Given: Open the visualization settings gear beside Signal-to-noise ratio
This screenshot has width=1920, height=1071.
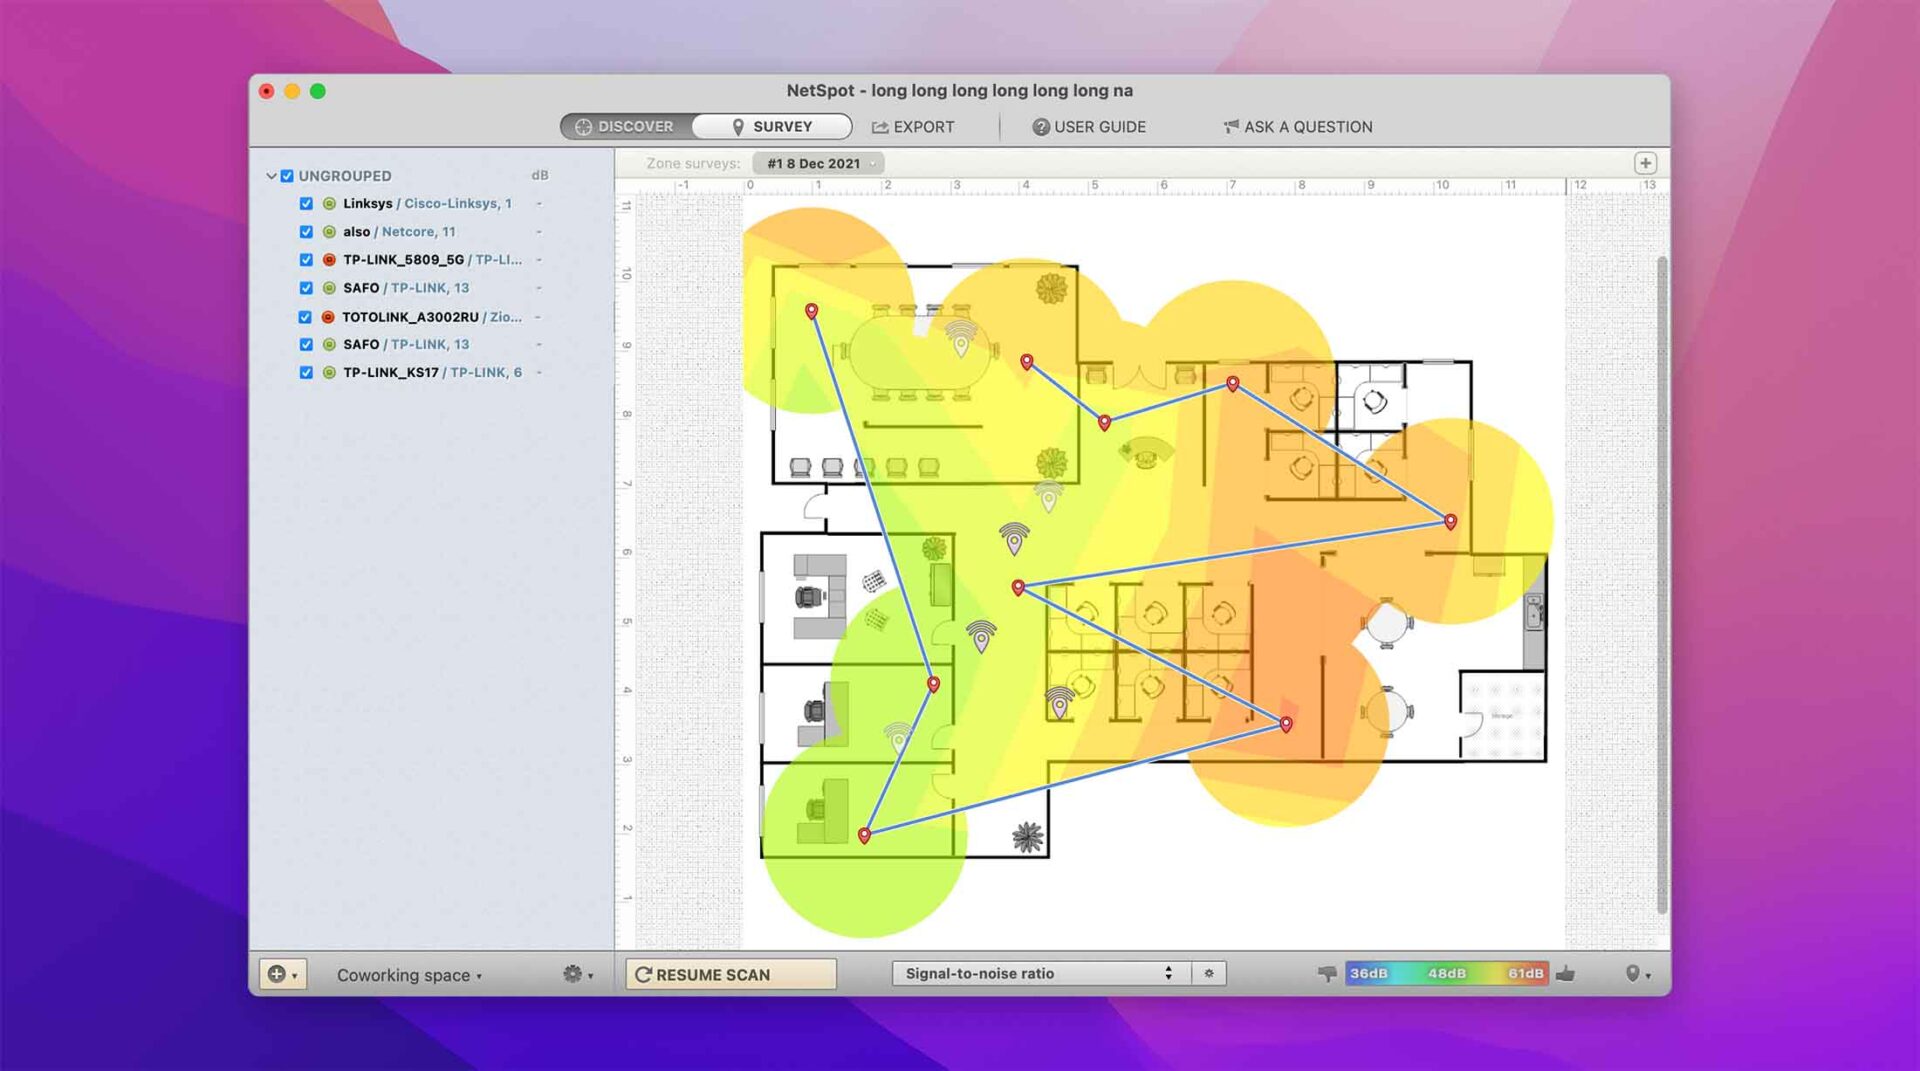Looking at the screenshot, I should tap(1209, 972).
